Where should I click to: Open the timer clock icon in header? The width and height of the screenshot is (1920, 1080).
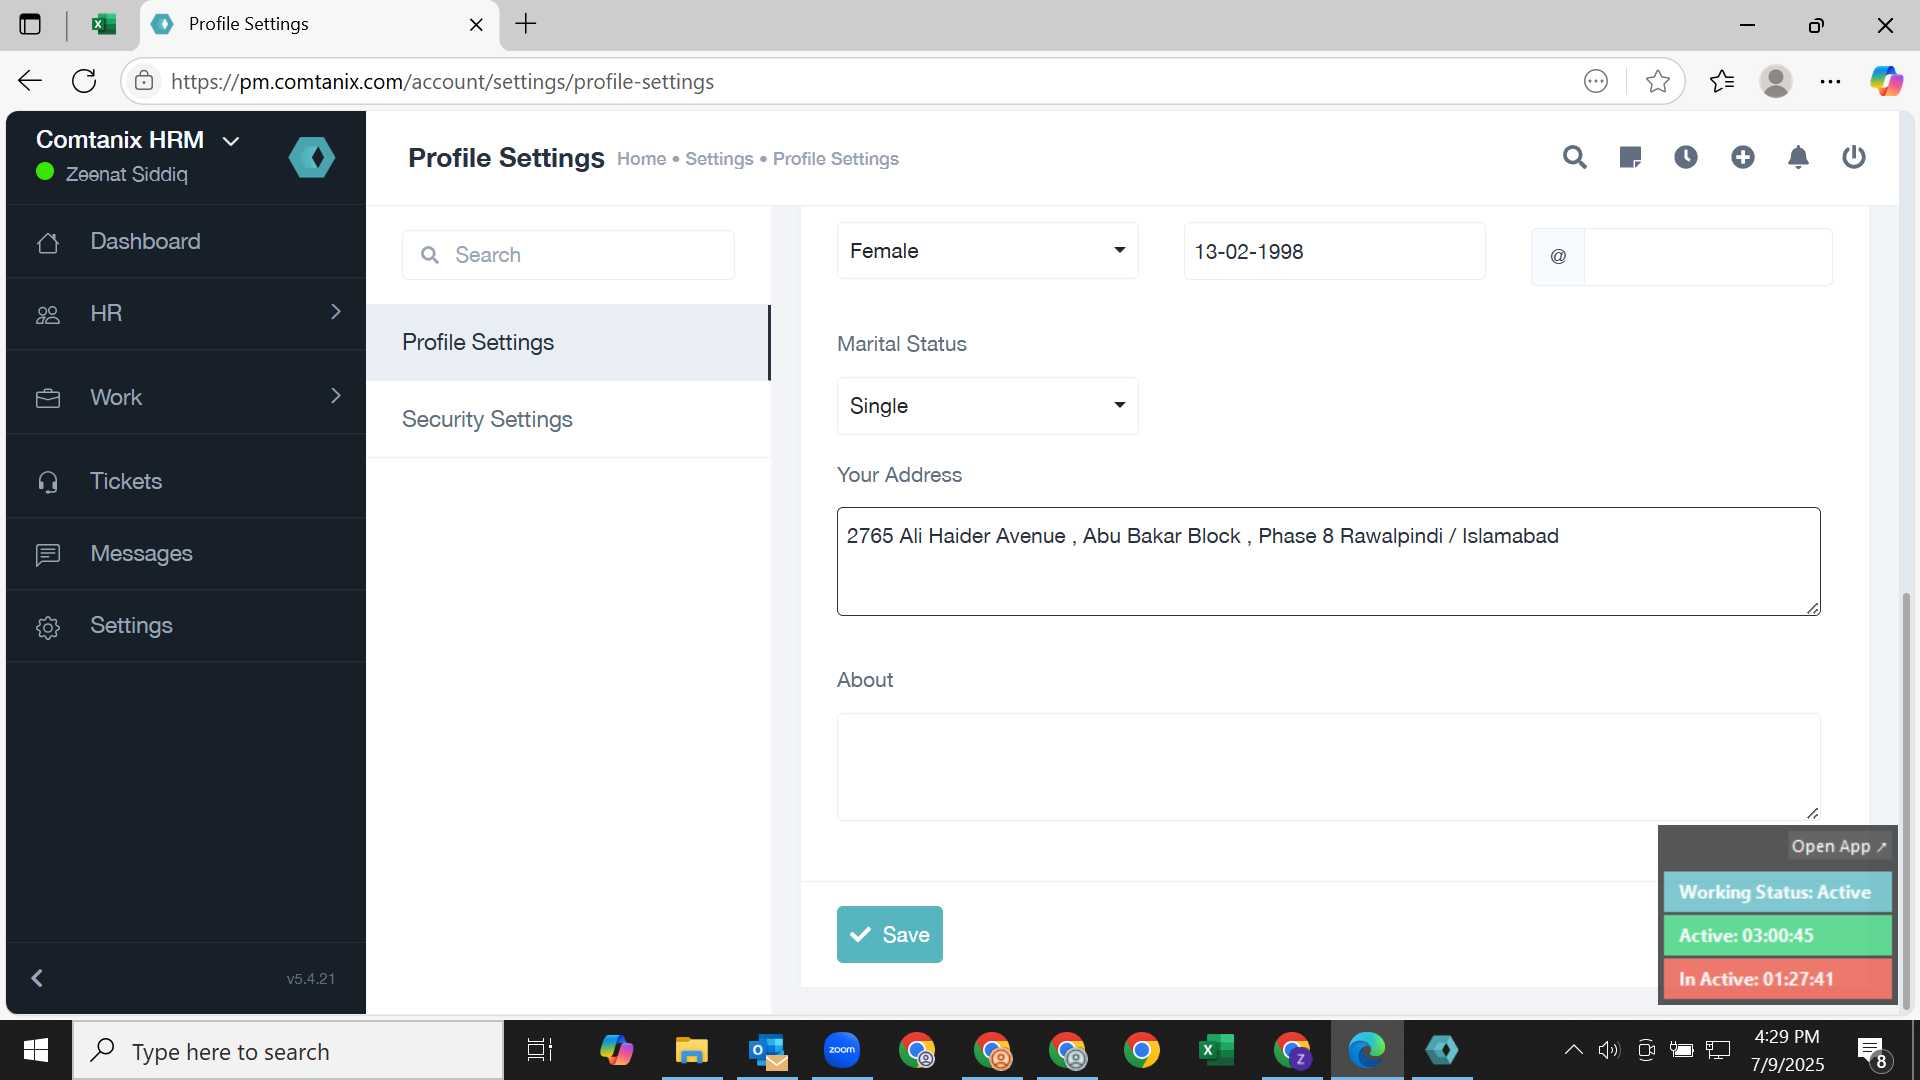click(1686, 157)
